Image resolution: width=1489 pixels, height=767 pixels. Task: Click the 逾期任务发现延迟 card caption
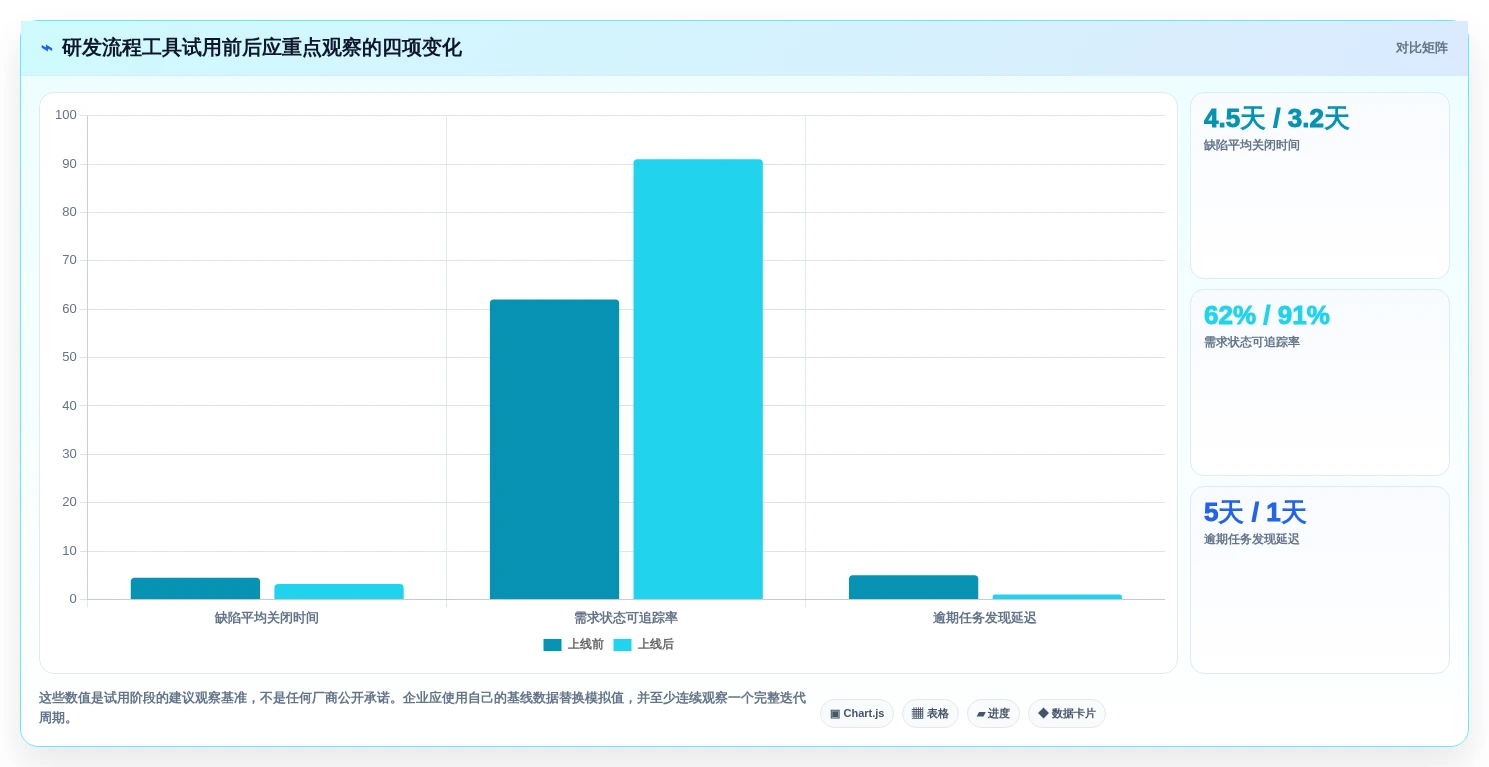tap(1251, 539)
